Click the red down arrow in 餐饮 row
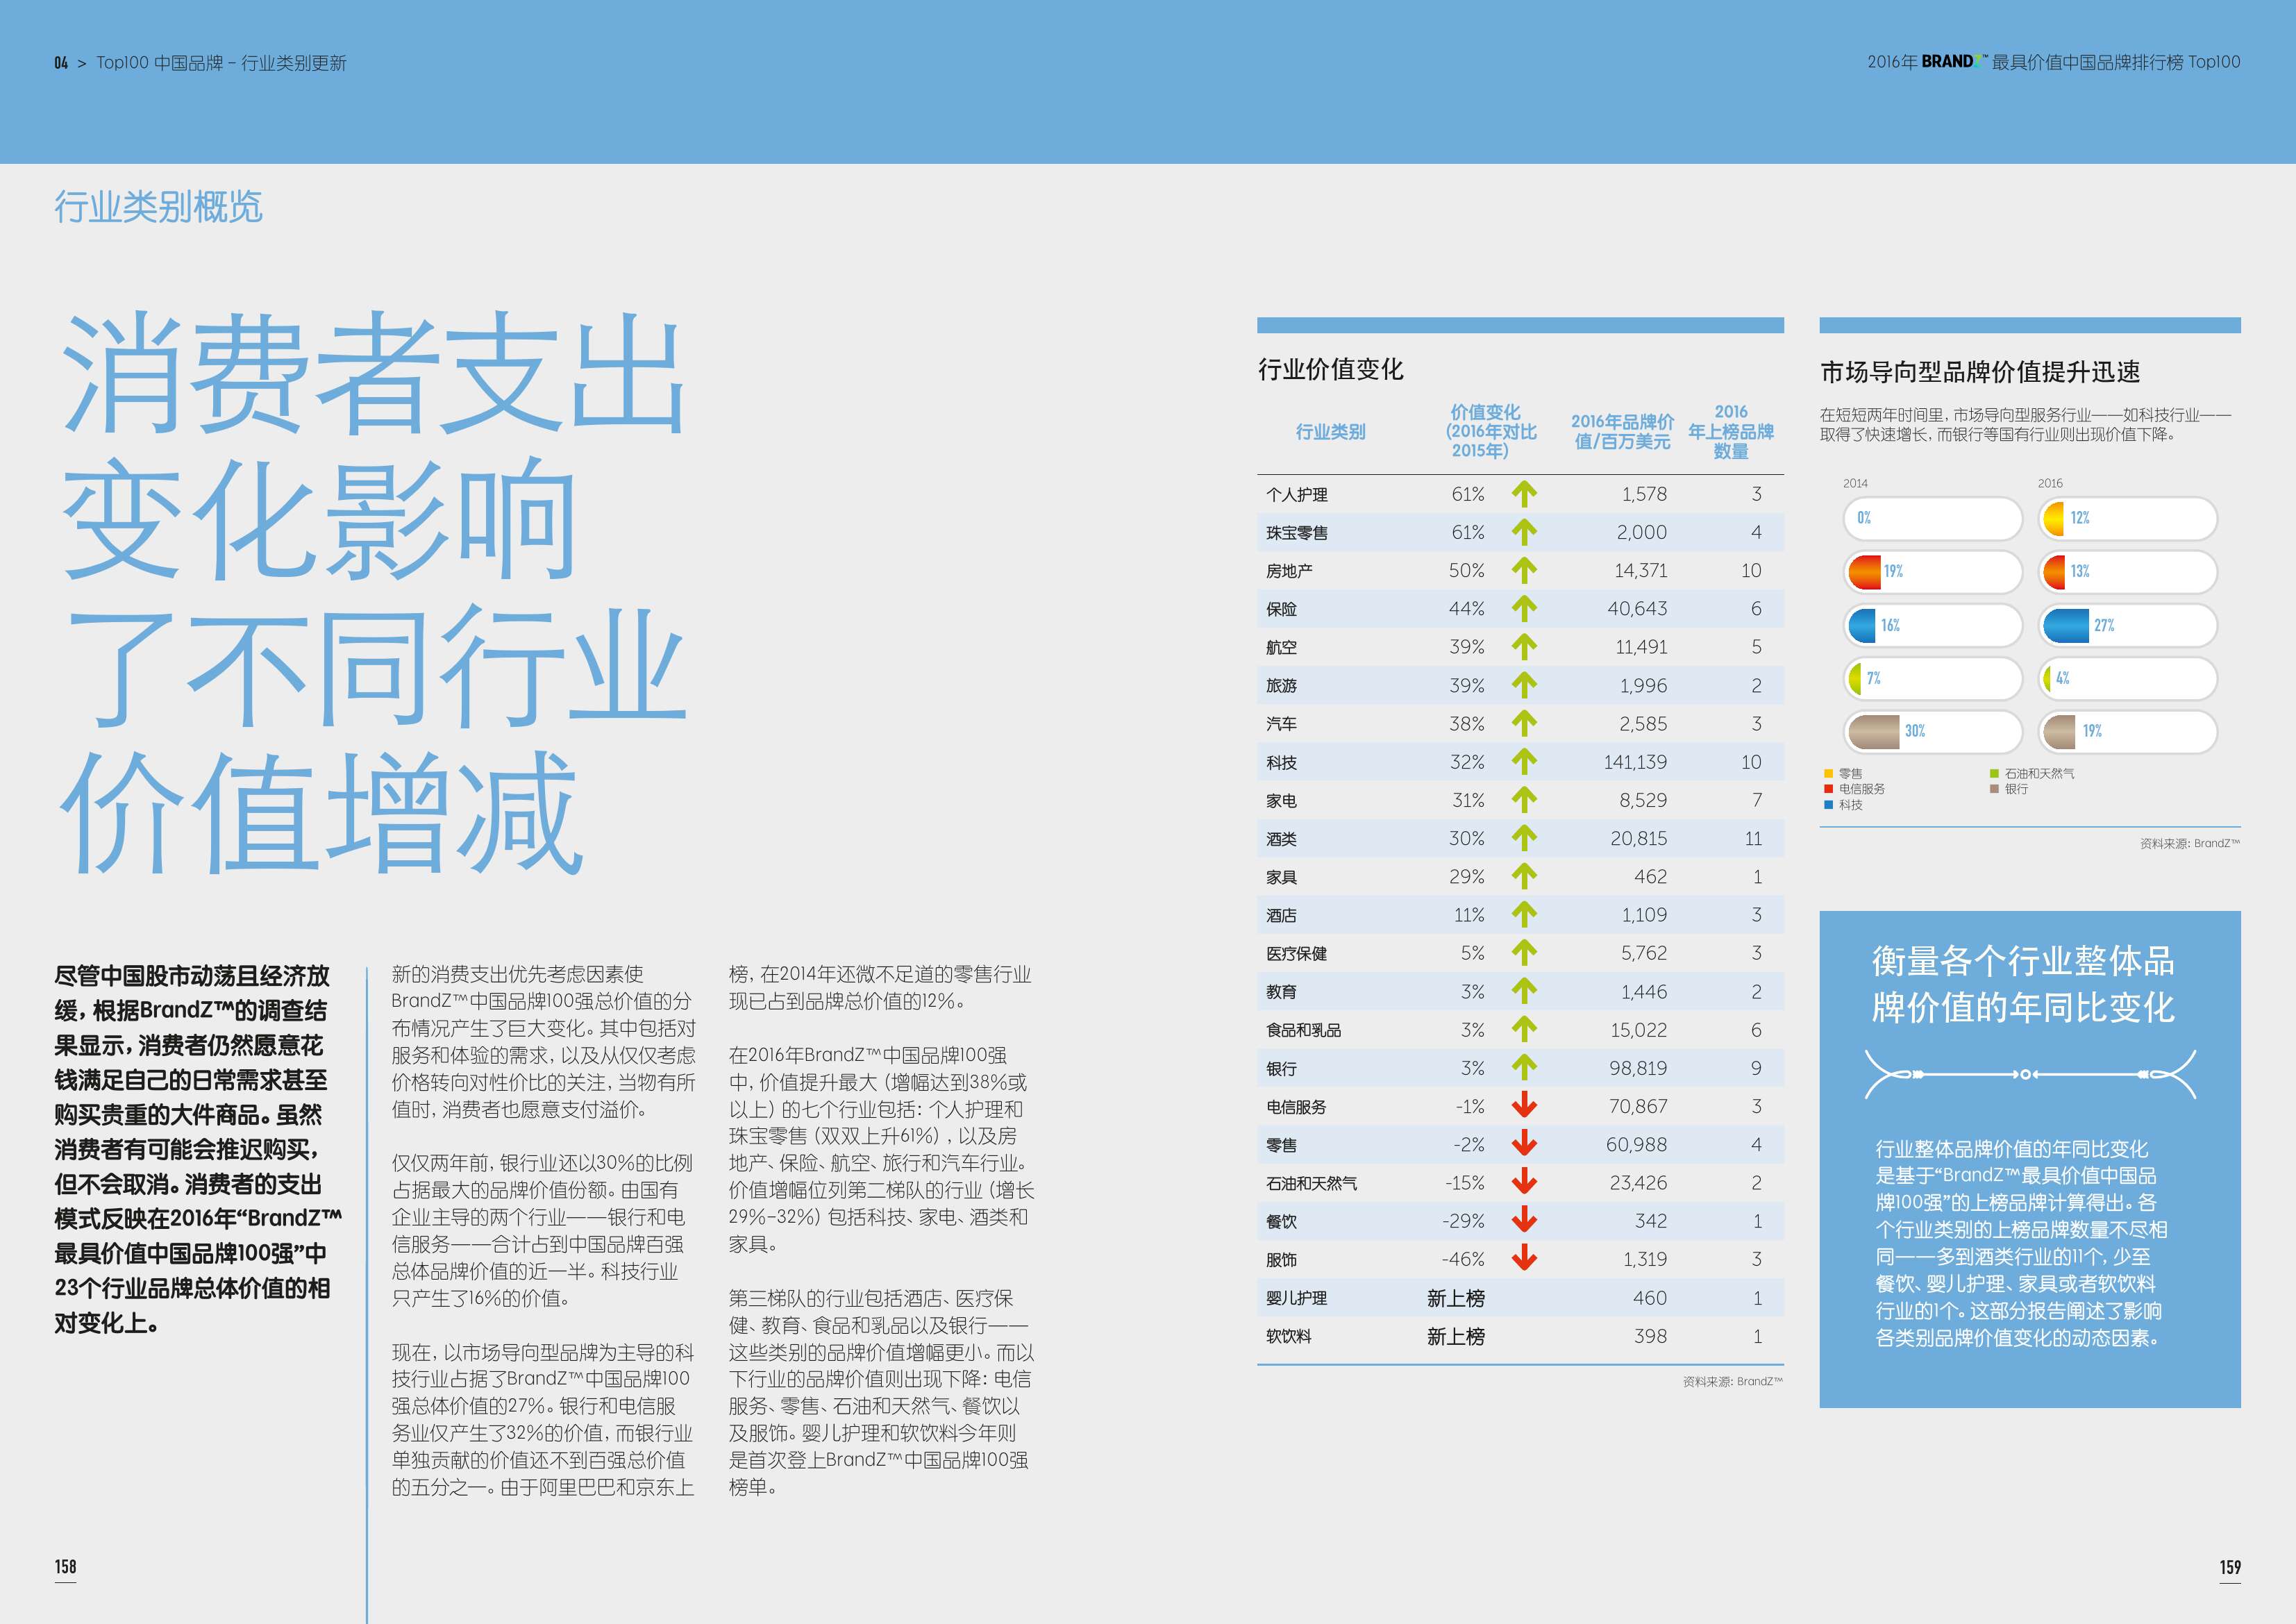2296x1624 pixels. (x=1524, y=1220)
